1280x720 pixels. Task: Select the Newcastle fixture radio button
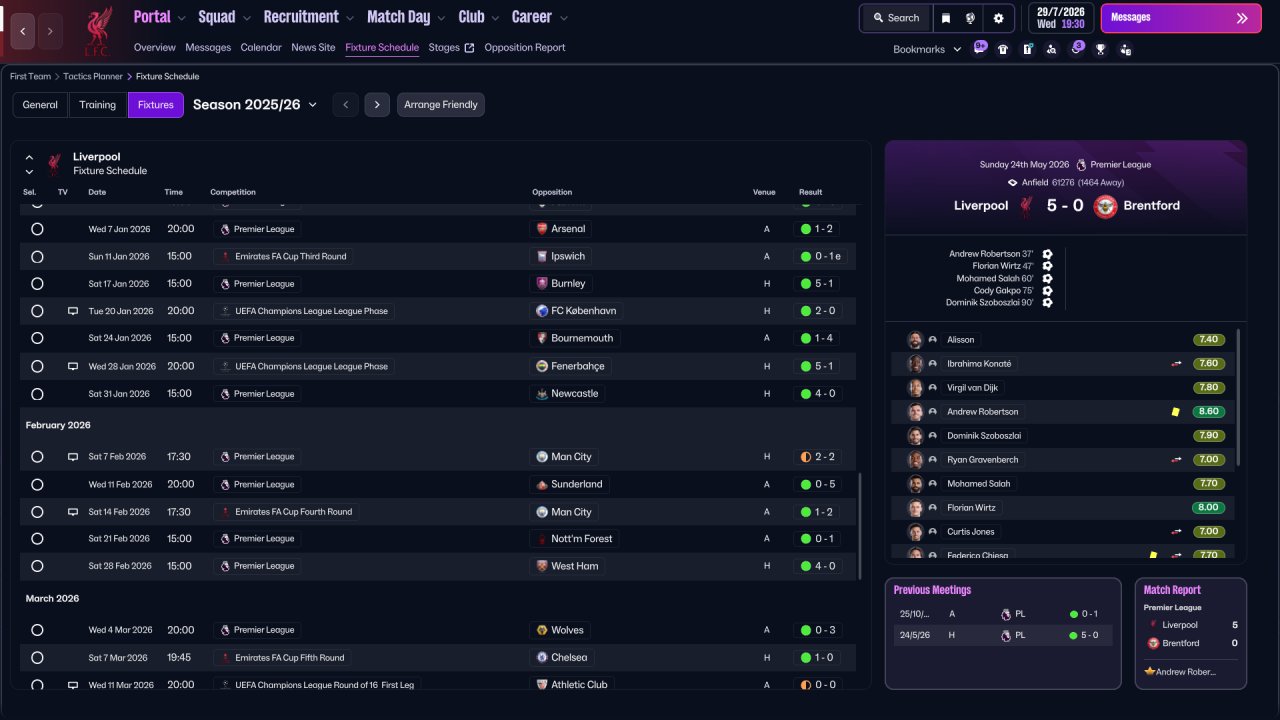pyautogui.click(x=37, y=394)
